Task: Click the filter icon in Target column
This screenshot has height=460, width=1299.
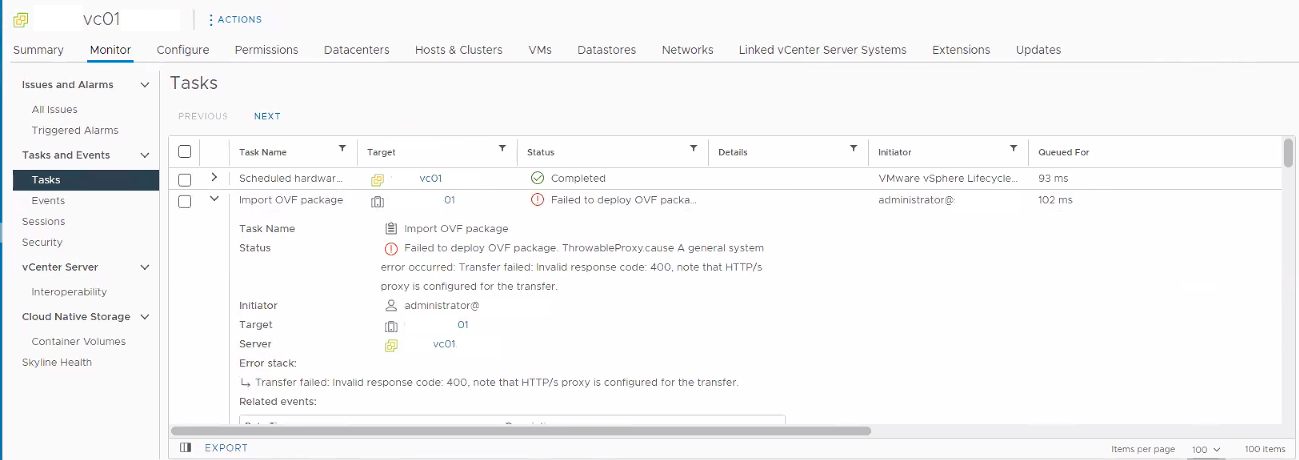Action: pos(502,148)
